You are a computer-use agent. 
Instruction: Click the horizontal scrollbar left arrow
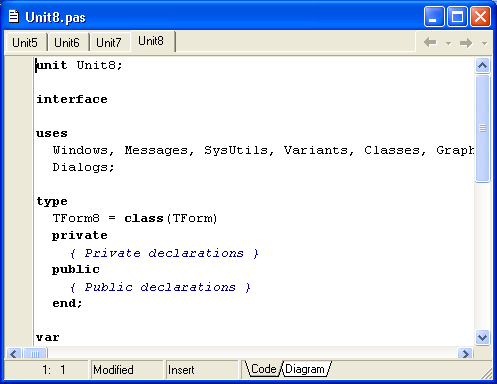(x=14, y=354)
